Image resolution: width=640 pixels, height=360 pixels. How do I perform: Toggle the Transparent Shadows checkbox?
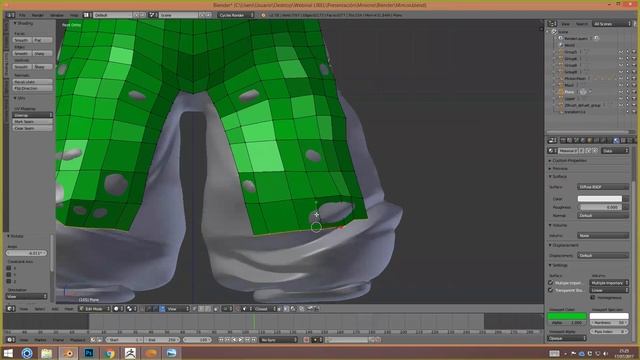tap(550, 290)
